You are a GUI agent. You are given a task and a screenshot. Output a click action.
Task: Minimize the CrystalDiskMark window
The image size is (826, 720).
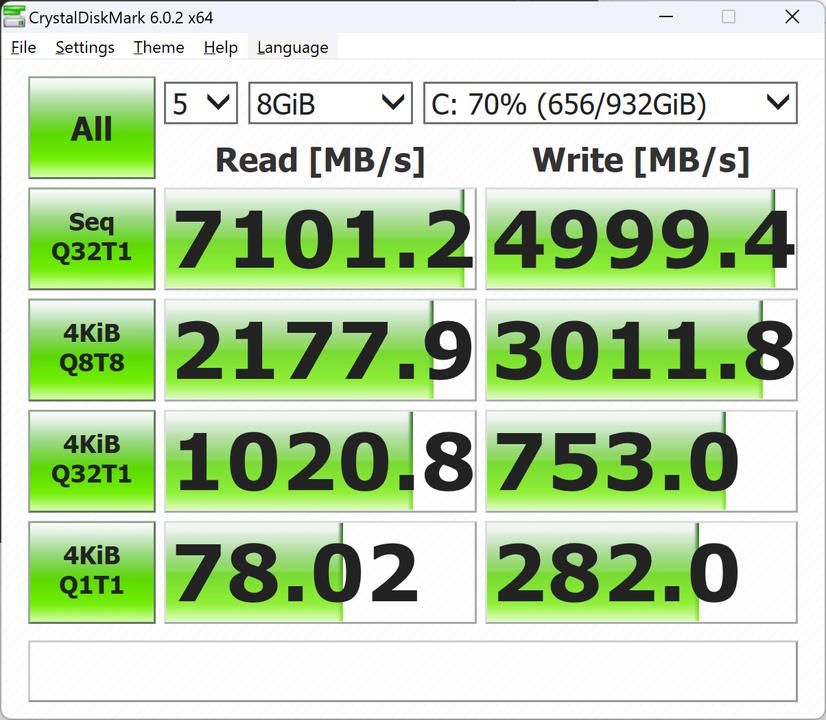point(666,16)
